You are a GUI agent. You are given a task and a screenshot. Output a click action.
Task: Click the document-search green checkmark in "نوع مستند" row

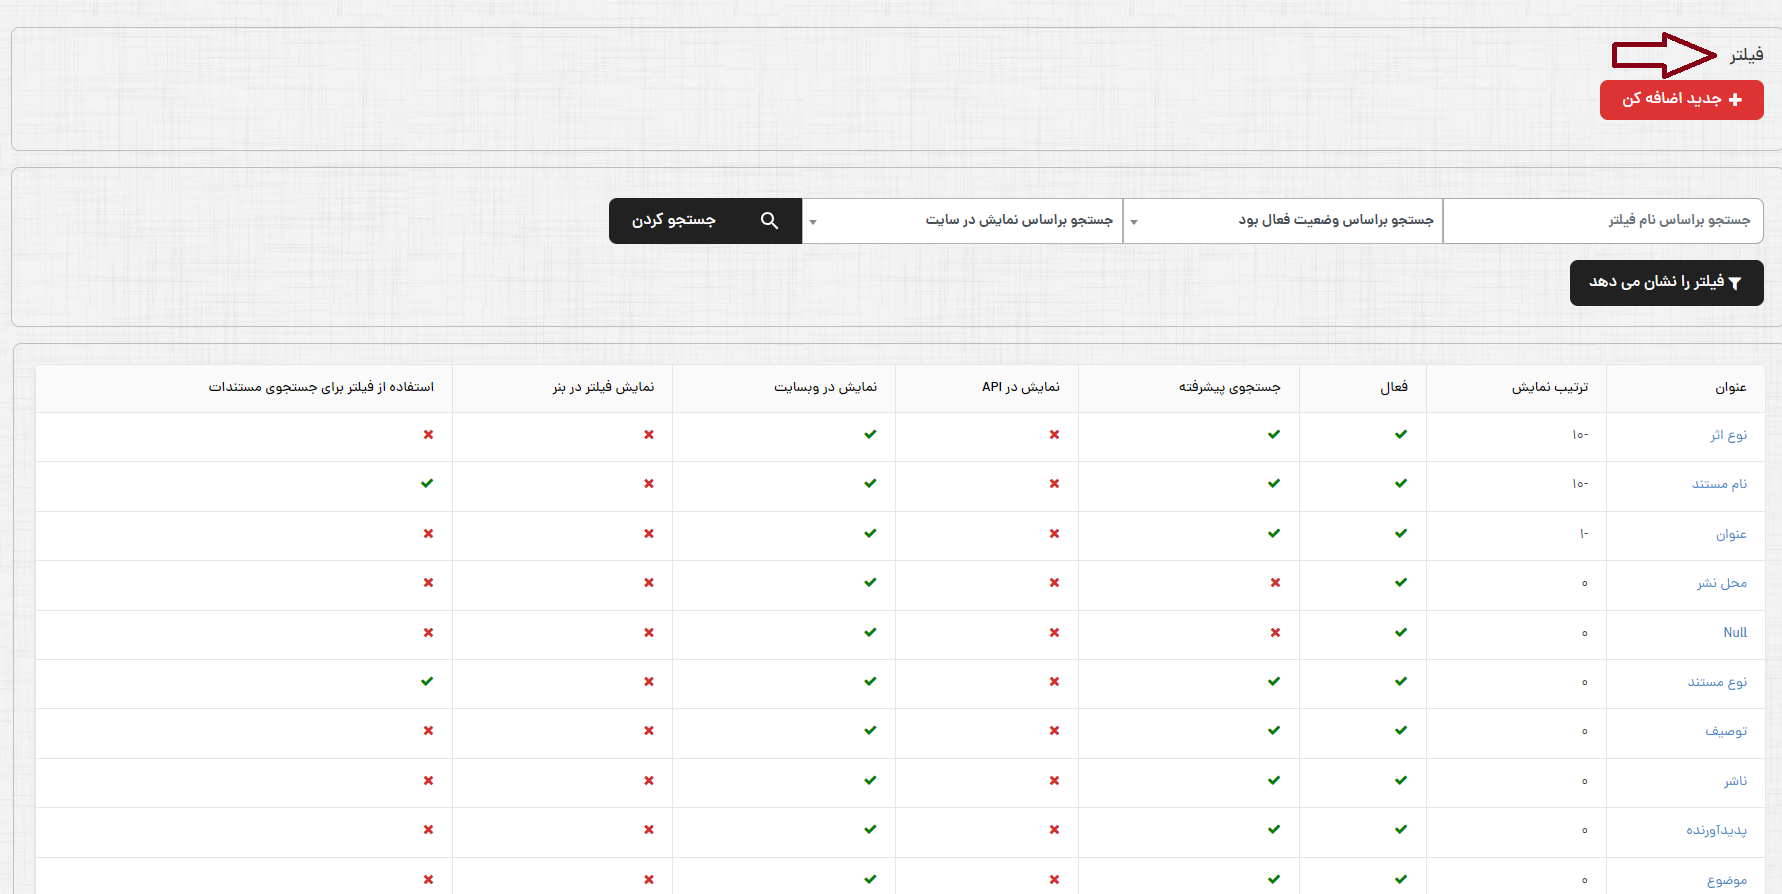coord(427,681)
